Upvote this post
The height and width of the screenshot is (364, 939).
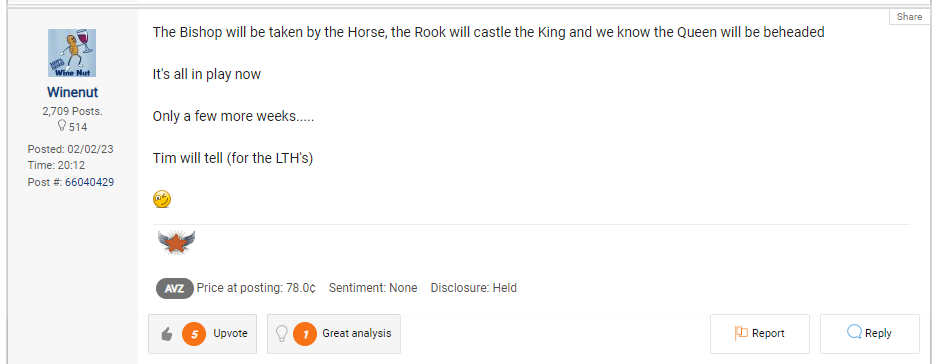(202, 334)
